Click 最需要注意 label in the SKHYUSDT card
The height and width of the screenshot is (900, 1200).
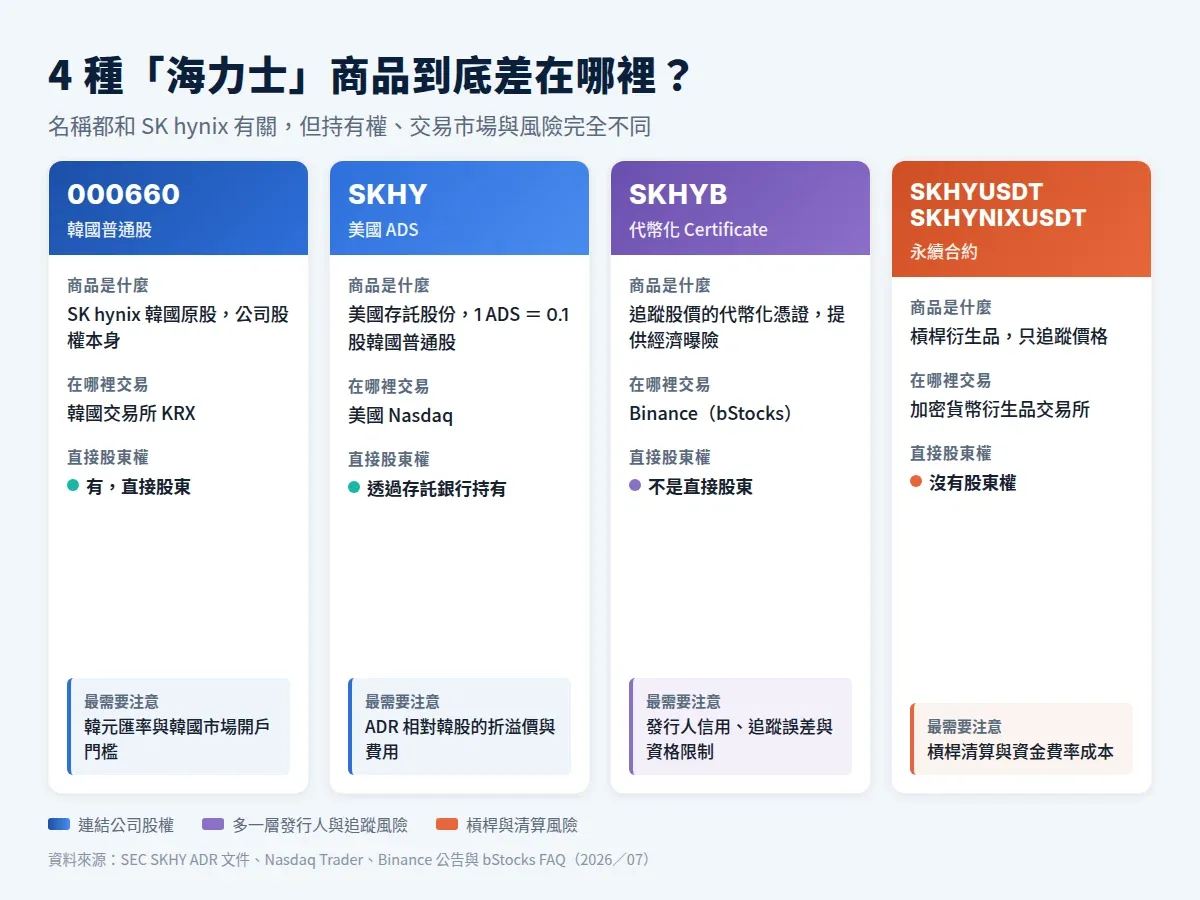pos(964,727)
